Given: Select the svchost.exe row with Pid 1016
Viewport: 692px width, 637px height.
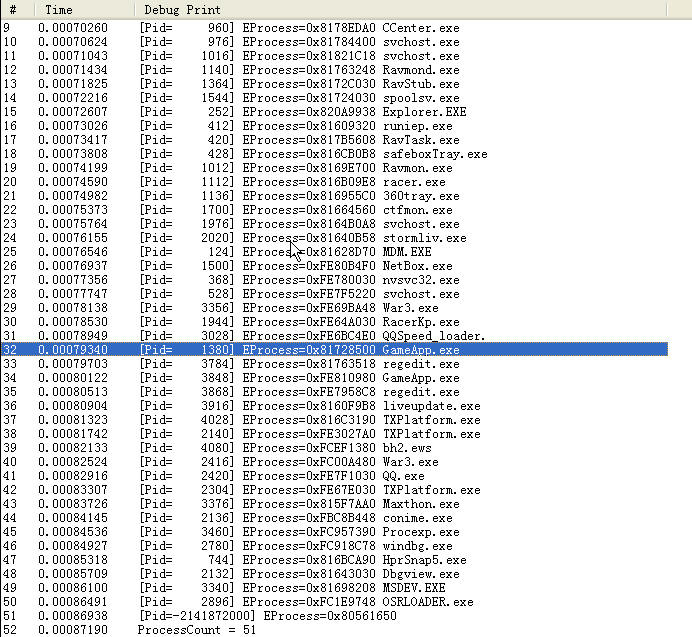Looking at the screenshot, I should [335, 56].
